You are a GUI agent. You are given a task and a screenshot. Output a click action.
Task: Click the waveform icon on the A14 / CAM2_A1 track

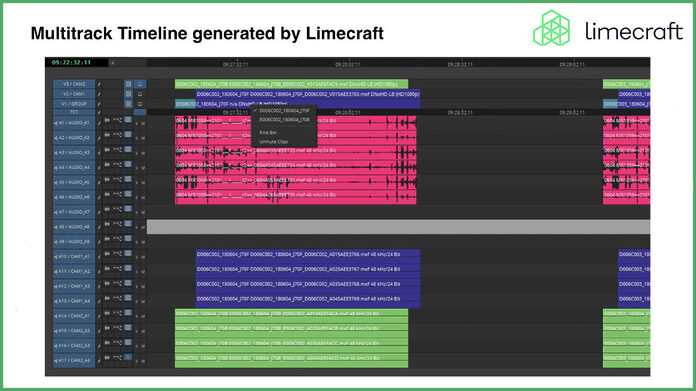(107, 313)
